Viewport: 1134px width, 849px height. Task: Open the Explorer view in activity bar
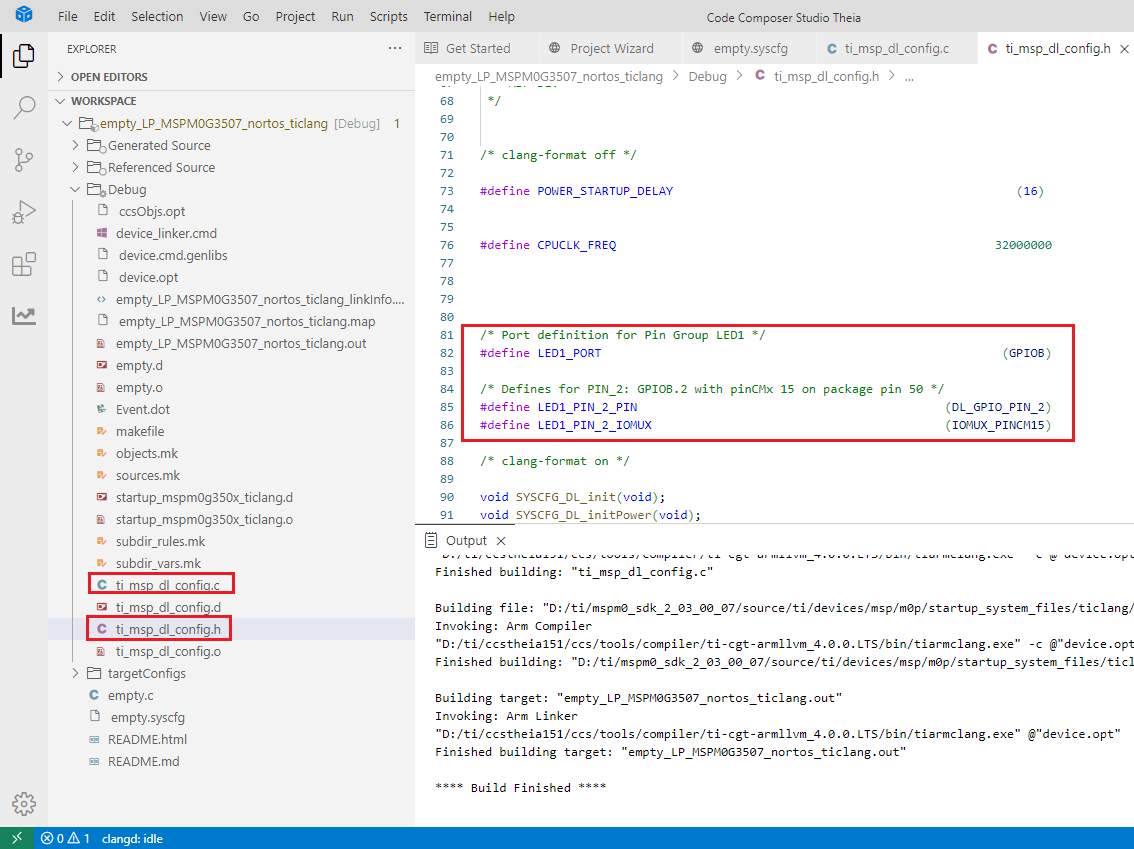click(24, 56)
